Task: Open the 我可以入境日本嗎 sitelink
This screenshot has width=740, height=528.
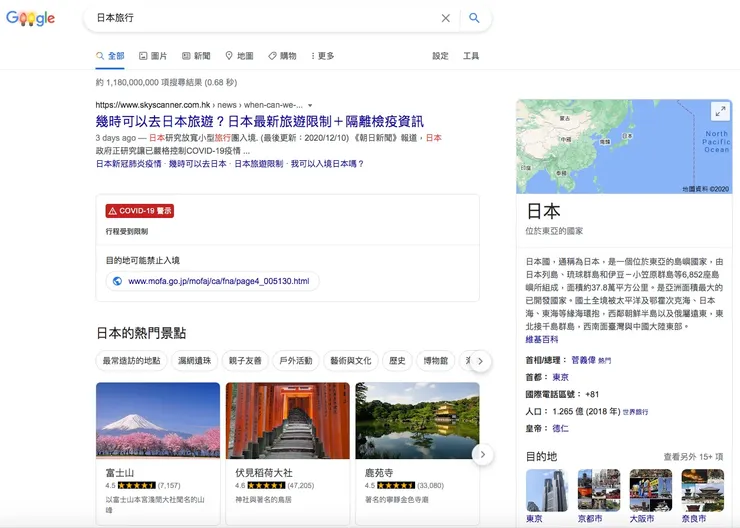Action: coord(327,164)
